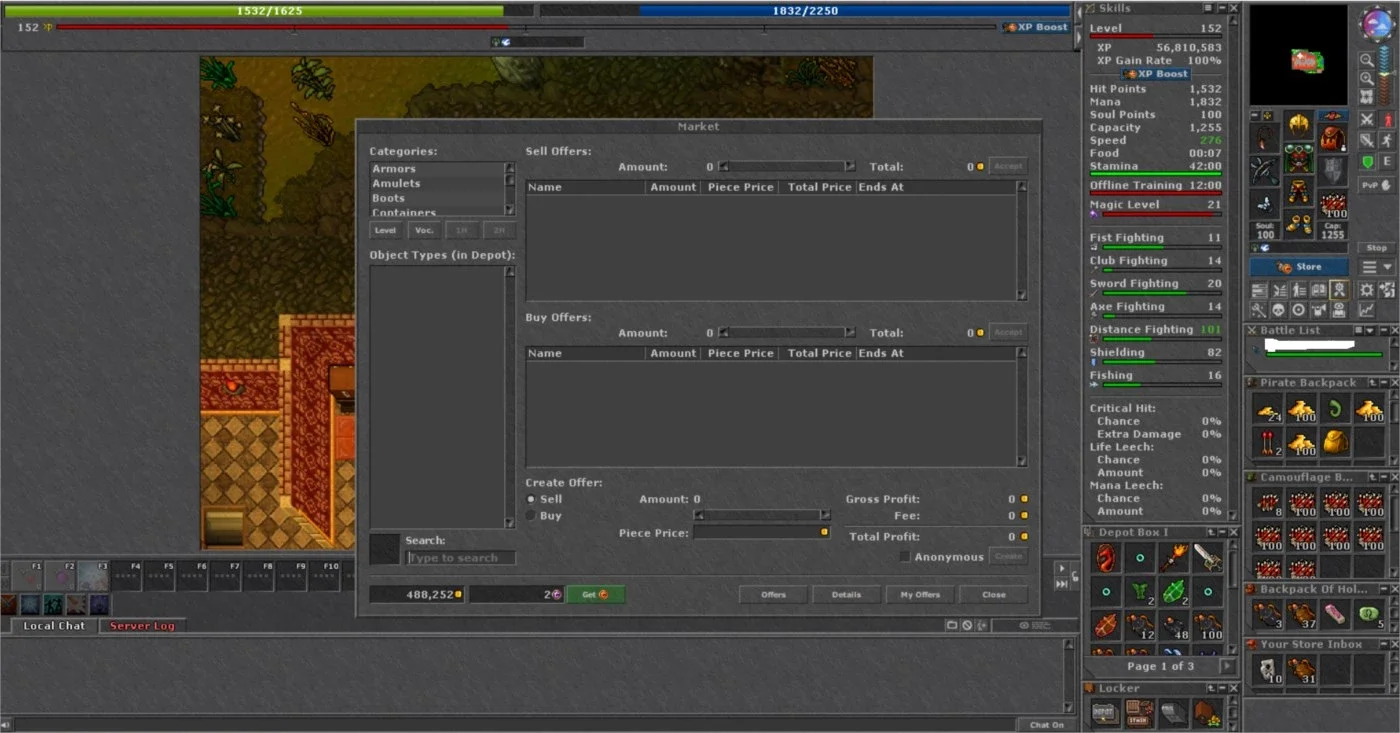Click the Stop button

coord(1377,248)
